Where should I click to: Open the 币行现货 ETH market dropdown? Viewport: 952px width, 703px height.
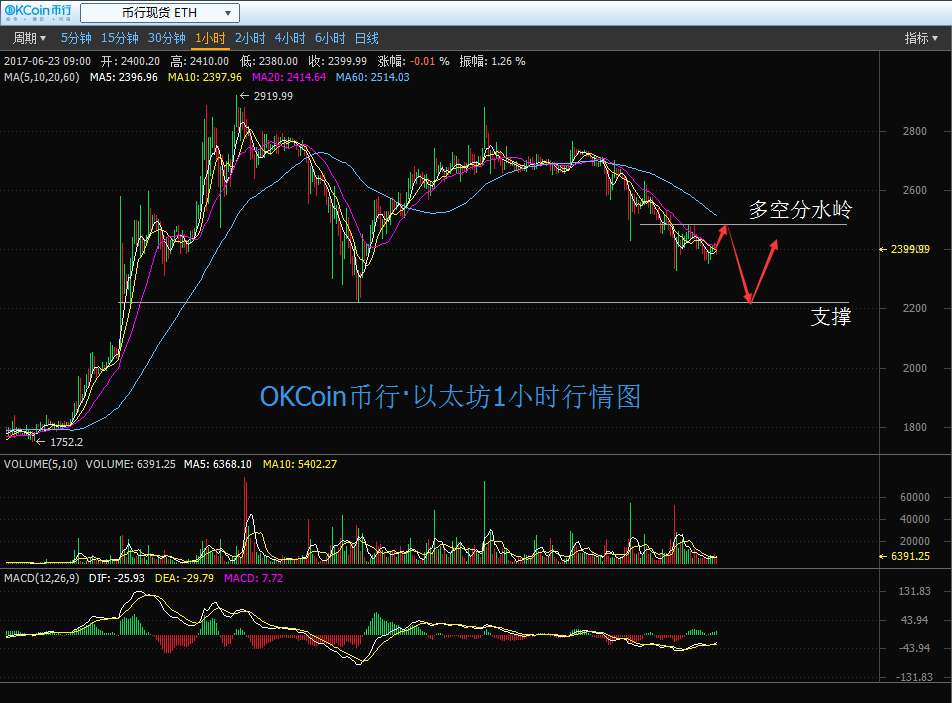(159, 13)
